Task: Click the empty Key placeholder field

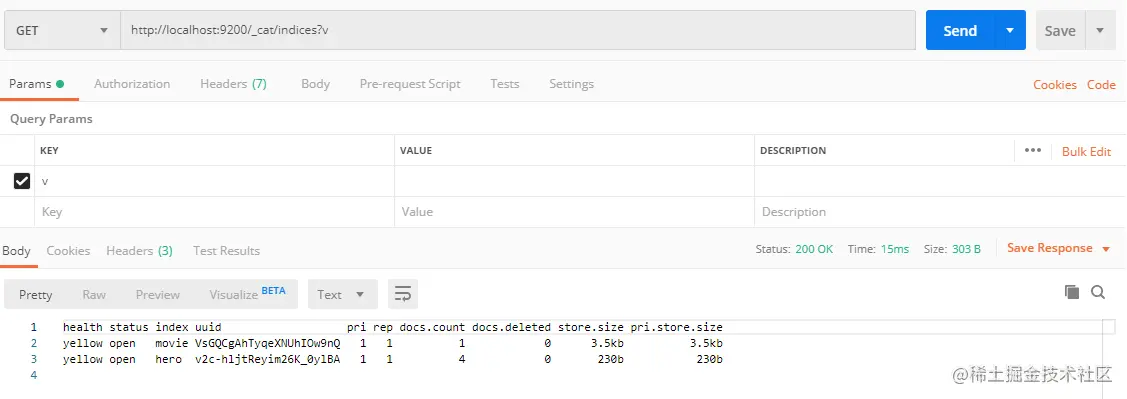Action: pyautogui.click(x=214, y=212)
